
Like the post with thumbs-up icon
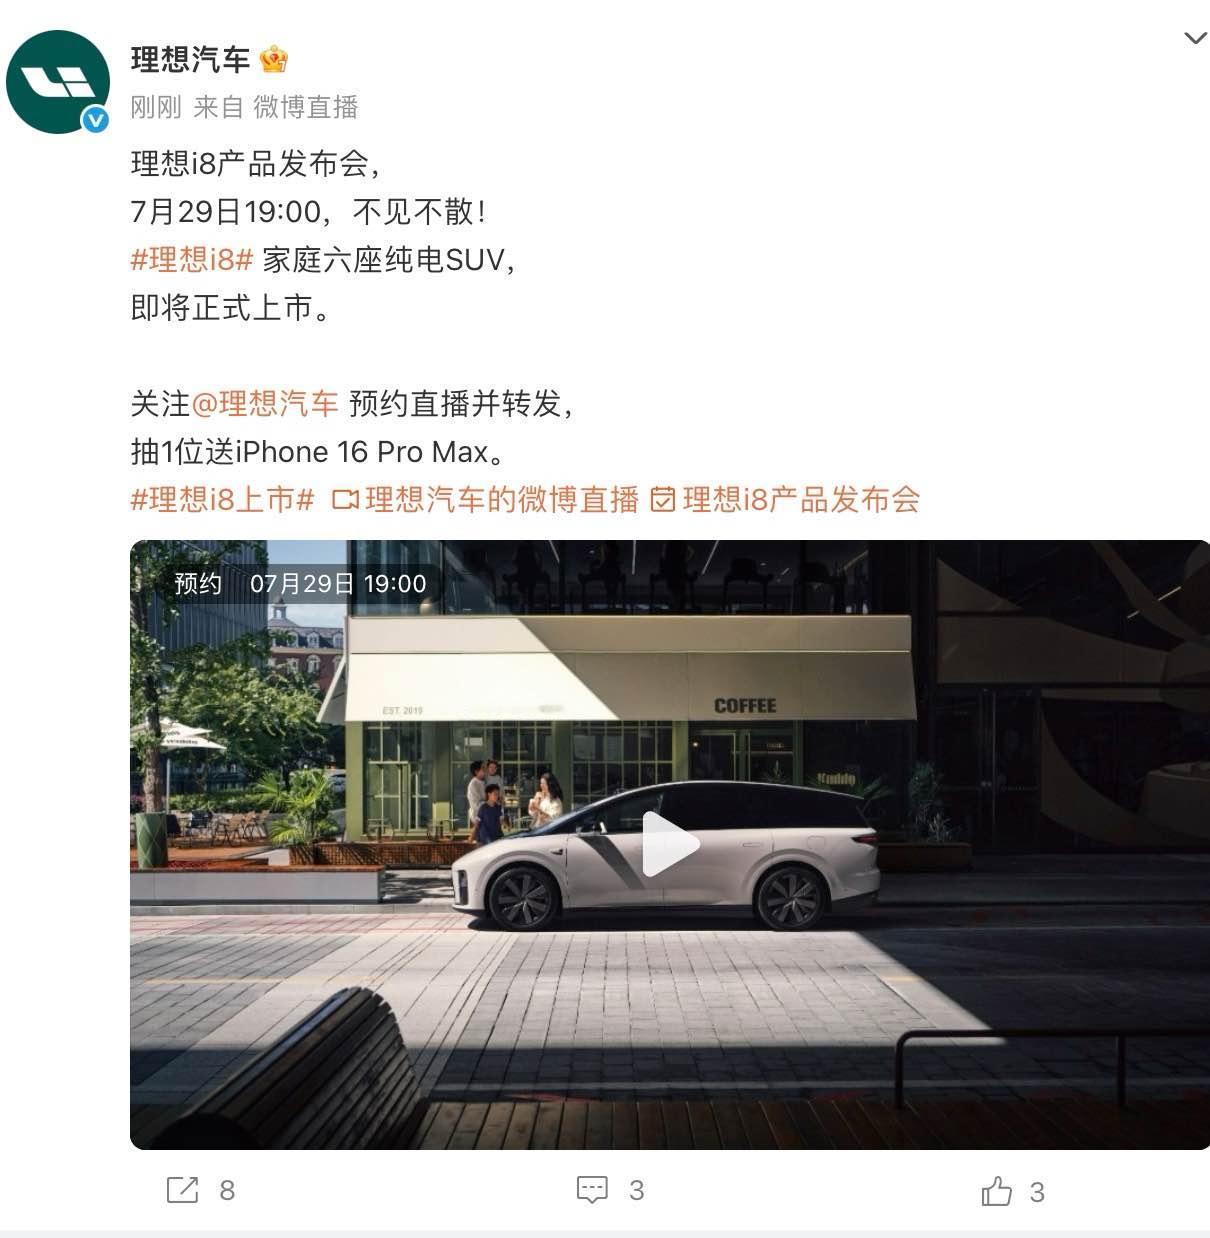click(x=996, y=1191)
